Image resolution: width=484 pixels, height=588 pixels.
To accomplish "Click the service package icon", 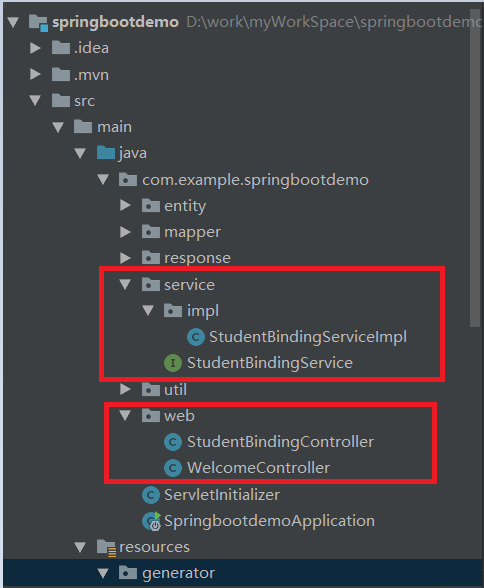I will (x=151, y=284).
